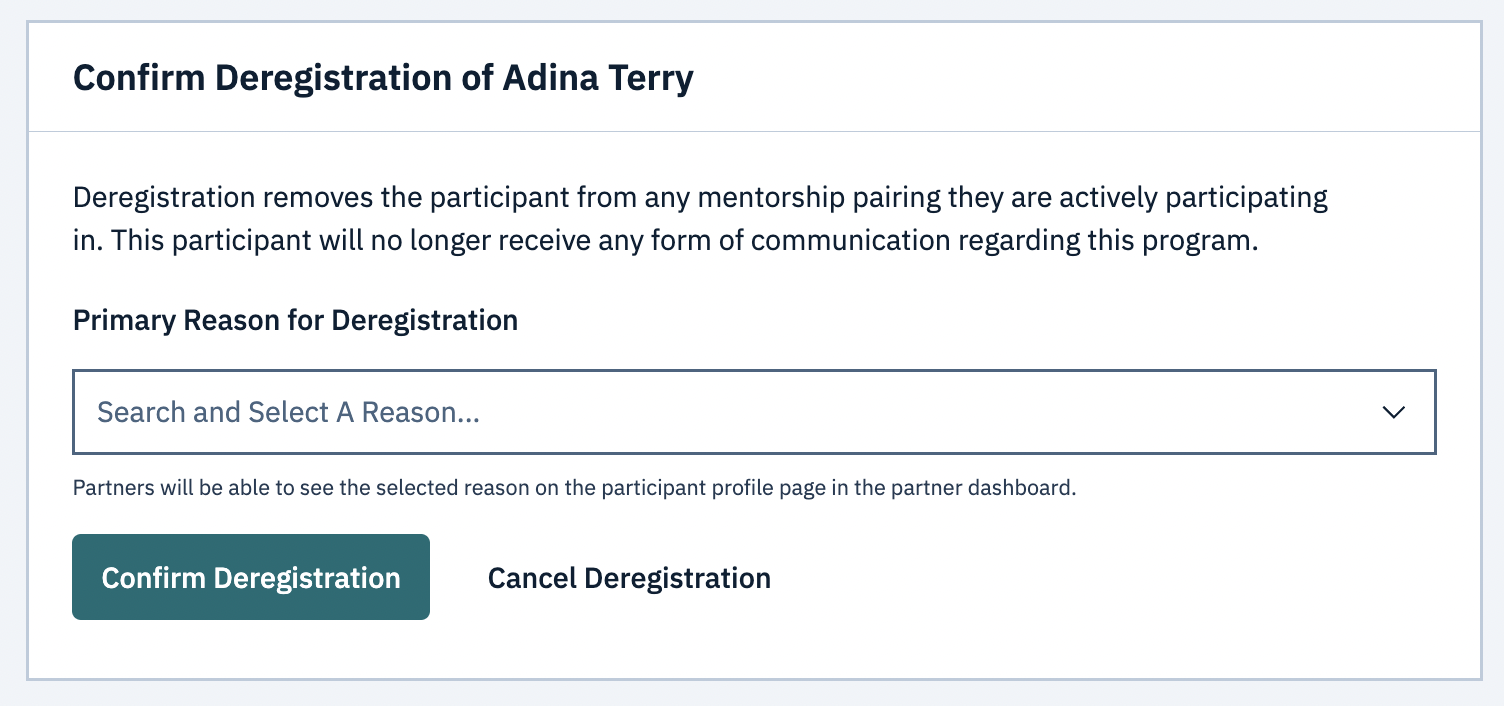The width and height of the screenshot is (1504, 706).
Task: Click the downward arrow icon in the dropdown
Action: [1396, 412]
